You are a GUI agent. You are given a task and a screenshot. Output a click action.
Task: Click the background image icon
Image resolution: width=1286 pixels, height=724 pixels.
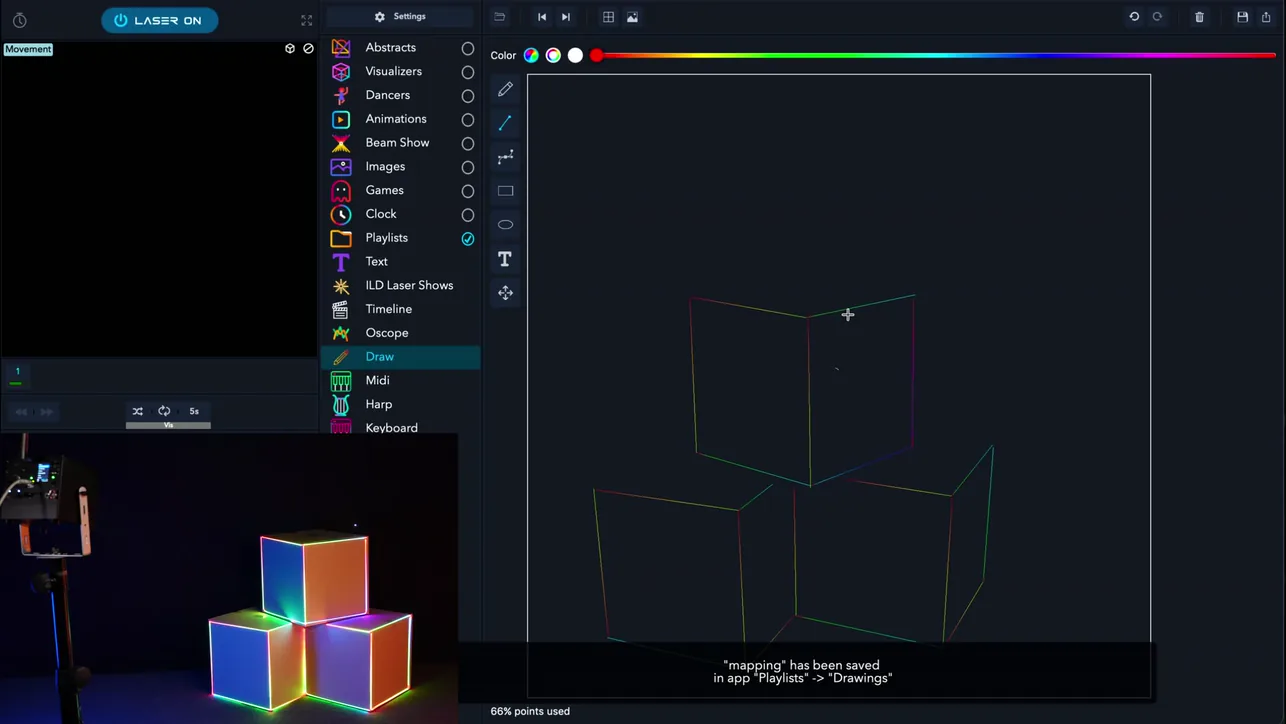[x=632, y=17]
